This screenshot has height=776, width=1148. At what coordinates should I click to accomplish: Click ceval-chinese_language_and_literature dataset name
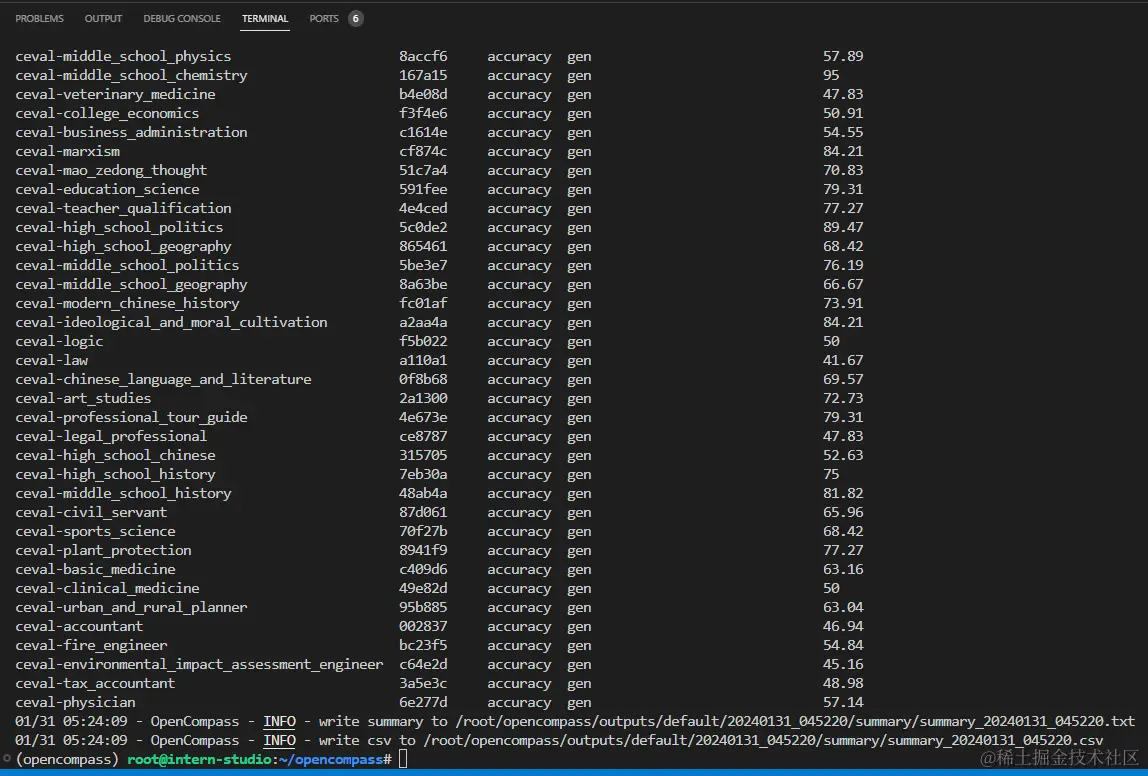coord(163,380)
